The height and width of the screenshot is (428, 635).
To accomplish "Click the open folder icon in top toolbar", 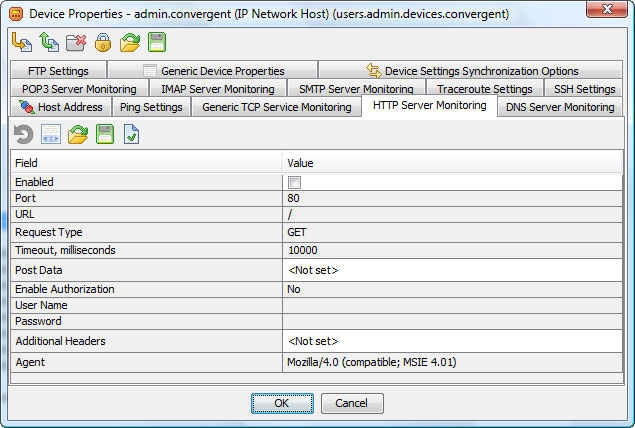I will click(x=130, y=43).
